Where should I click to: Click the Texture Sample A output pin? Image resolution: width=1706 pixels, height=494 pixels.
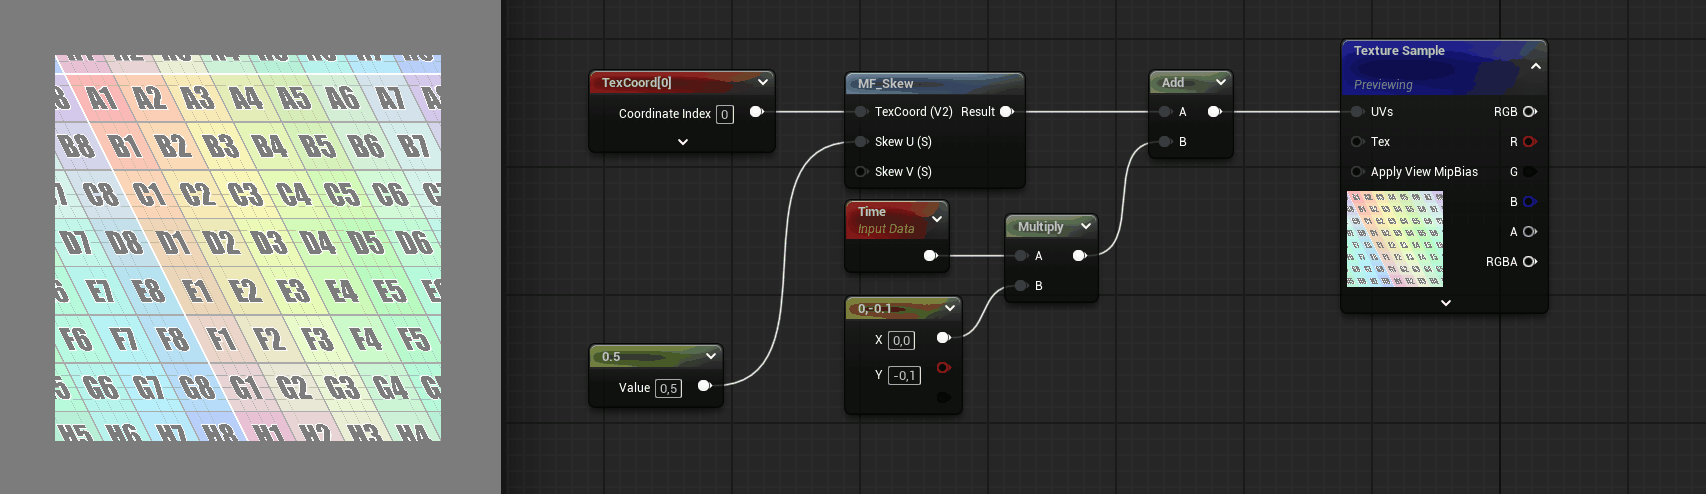pos(1530,232)
